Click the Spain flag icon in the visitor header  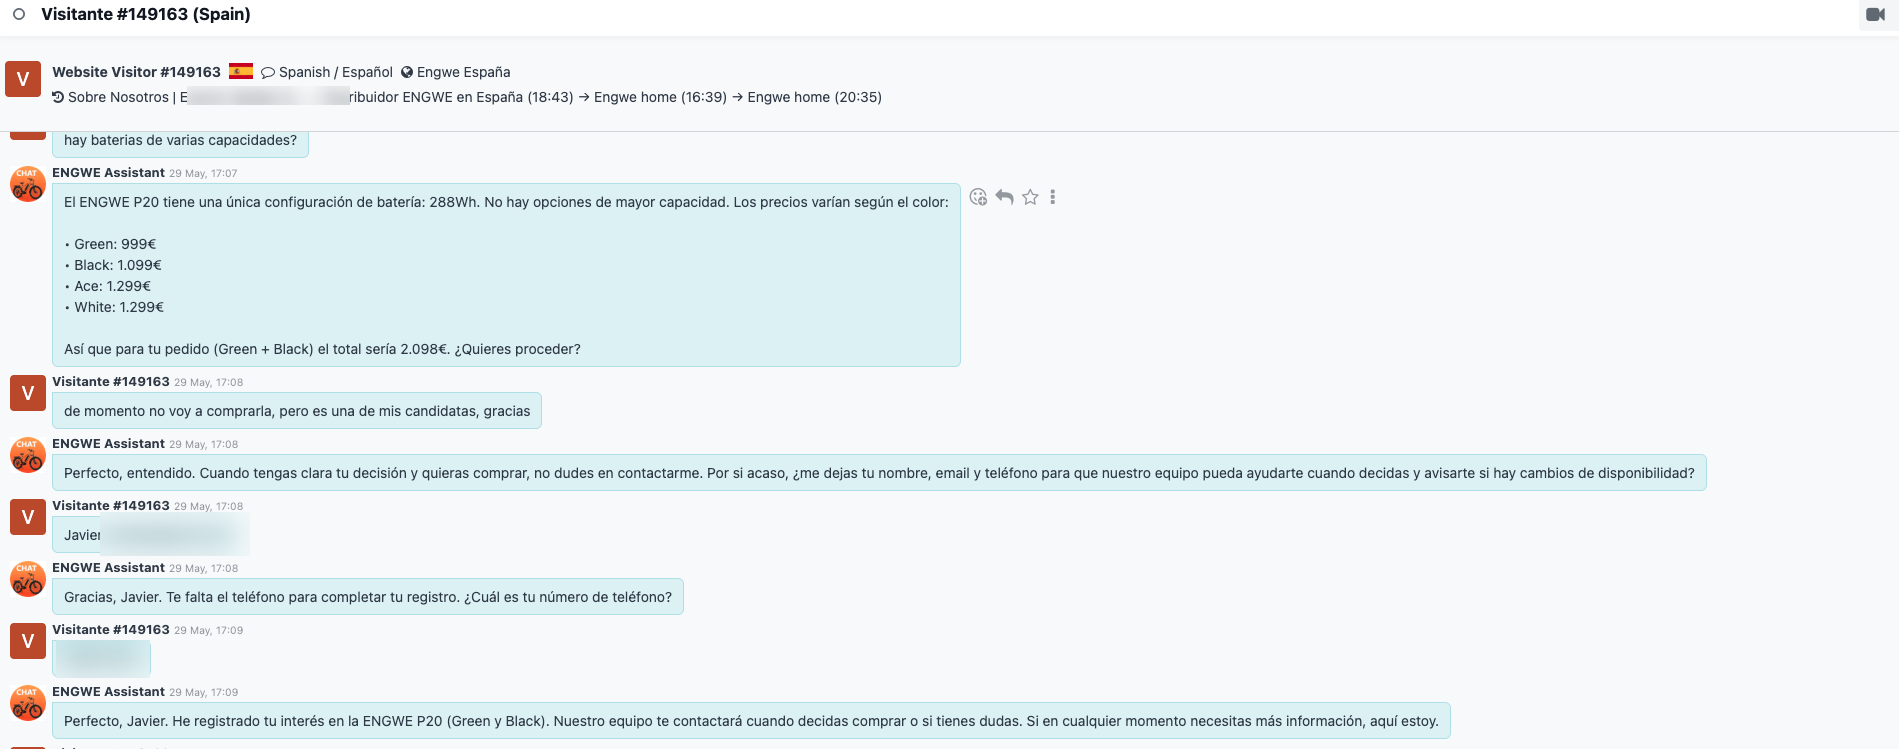click(241, 71)
